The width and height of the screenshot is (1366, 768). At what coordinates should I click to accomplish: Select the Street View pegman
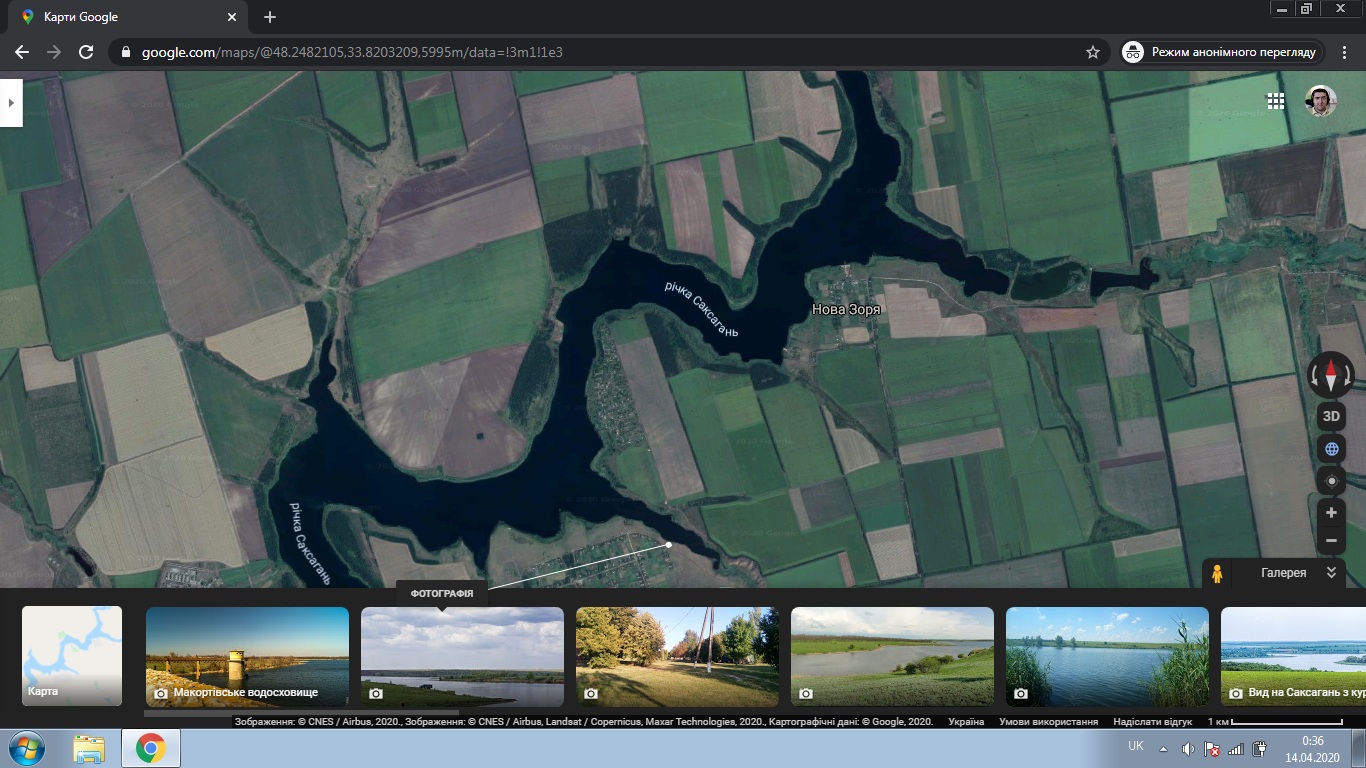point(1217,574)
